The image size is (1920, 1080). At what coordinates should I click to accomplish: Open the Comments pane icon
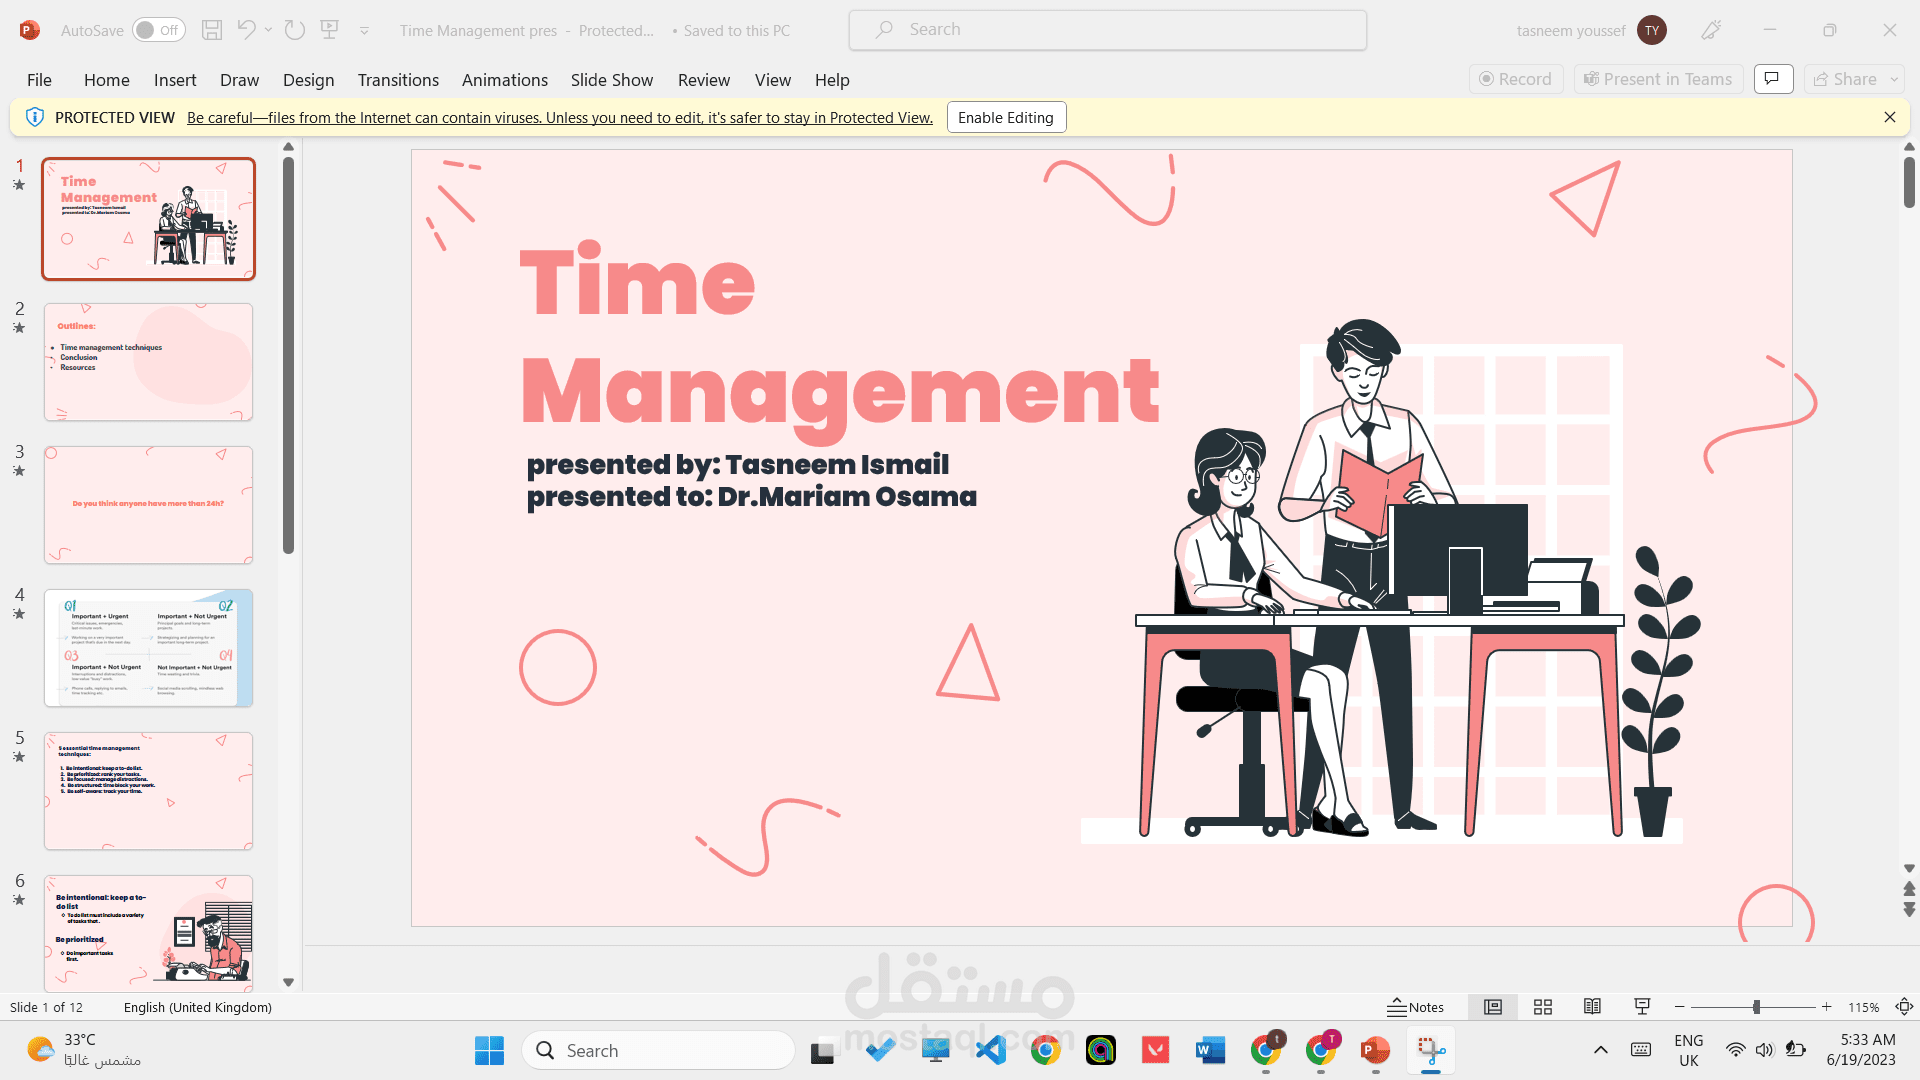tap(1772, 79)
